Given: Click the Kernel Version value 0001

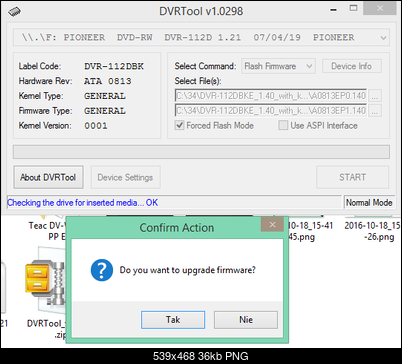Looking at the screenshot, I should [96, 126].
